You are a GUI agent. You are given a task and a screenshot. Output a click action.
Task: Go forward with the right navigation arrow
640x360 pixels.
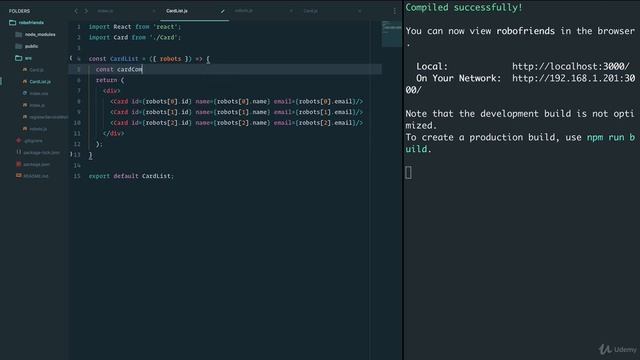point(86,11)
